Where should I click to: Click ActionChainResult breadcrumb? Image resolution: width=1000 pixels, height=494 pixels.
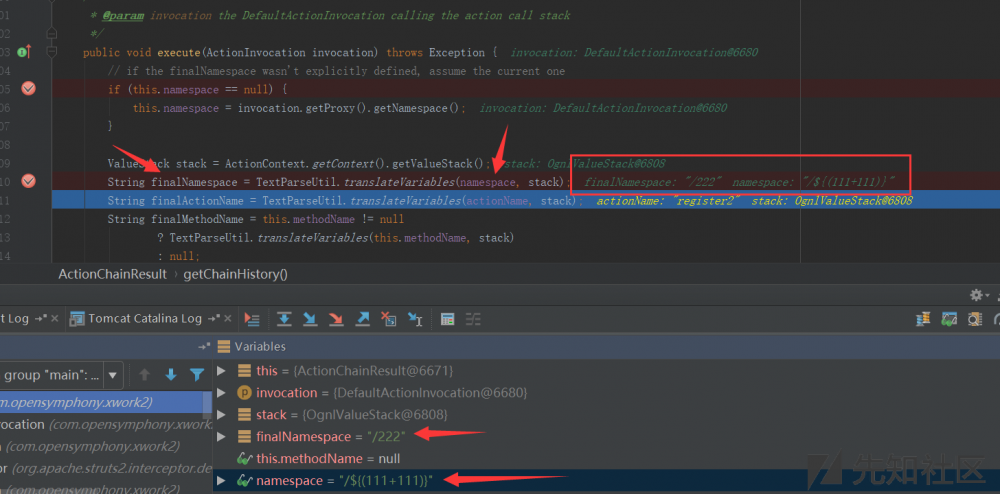point(112,275)
